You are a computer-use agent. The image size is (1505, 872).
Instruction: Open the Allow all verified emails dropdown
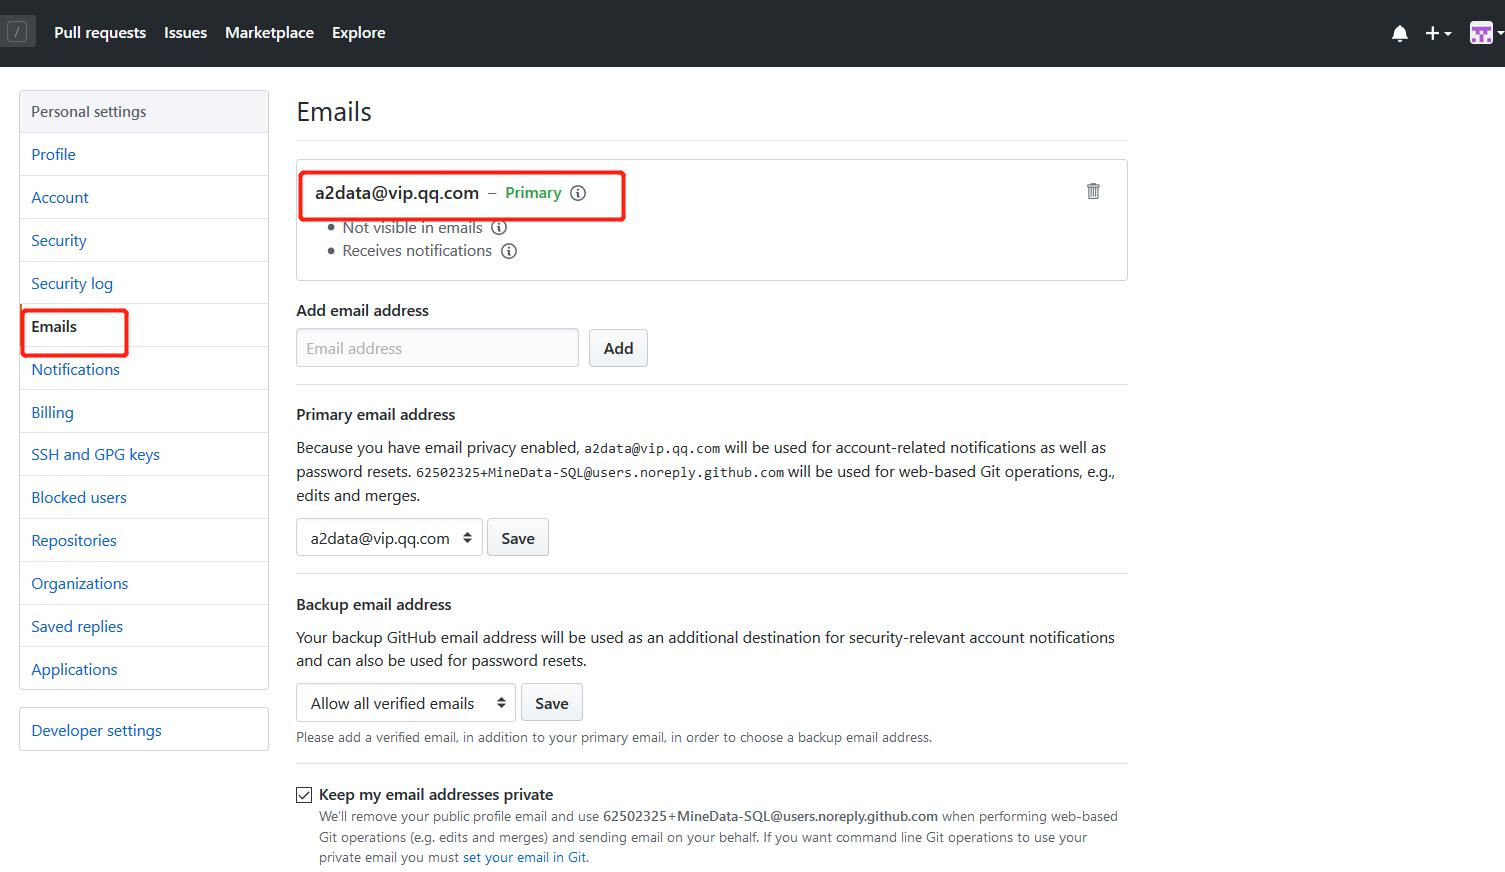[405, 703]
